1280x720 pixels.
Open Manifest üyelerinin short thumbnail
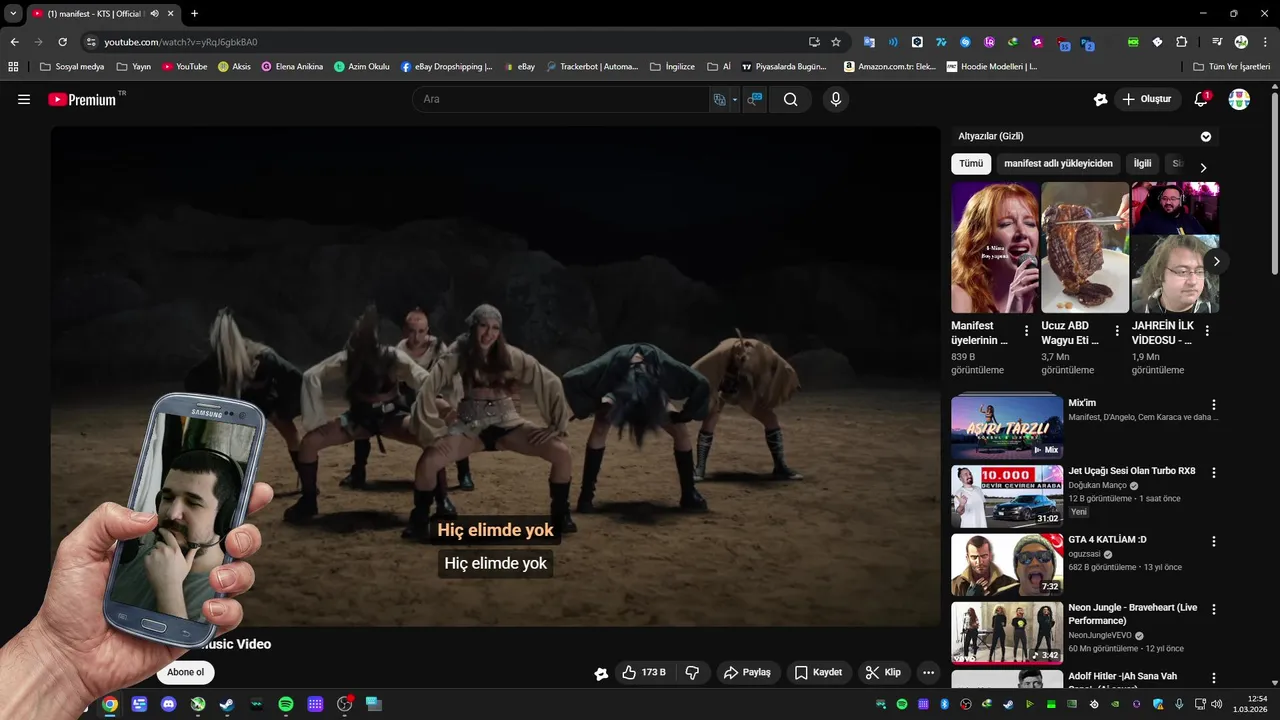(995, 247)
